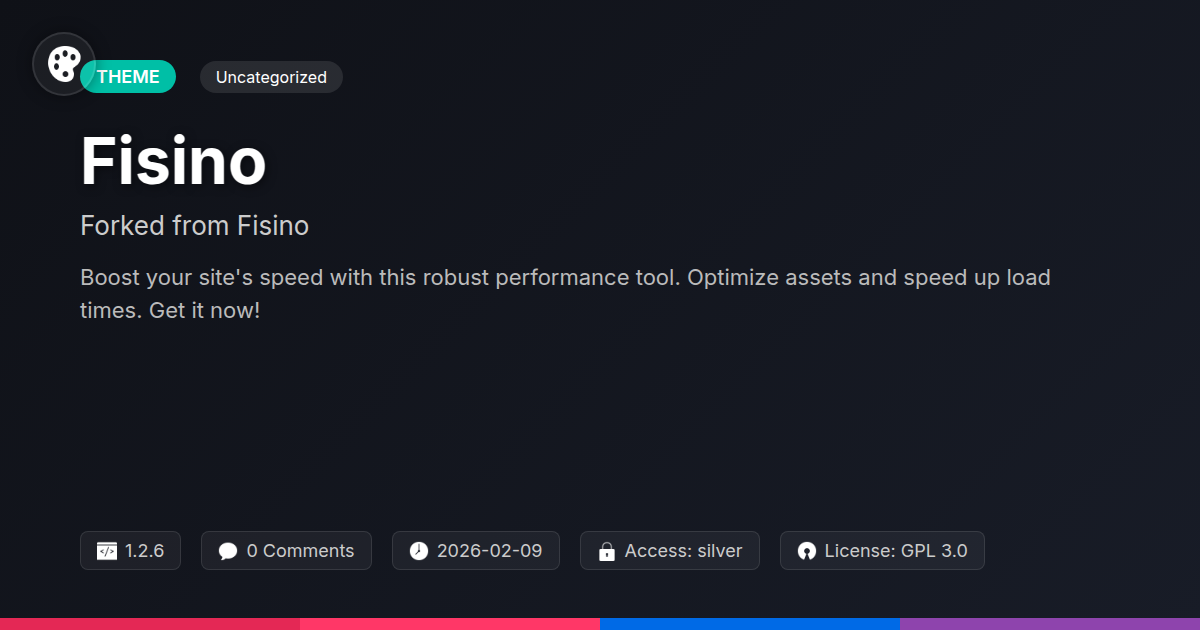The height and width of the screenshot is (630, 1200).
Task: Click the code version icon
Action: pyautogui.click(x=107, y=551)
